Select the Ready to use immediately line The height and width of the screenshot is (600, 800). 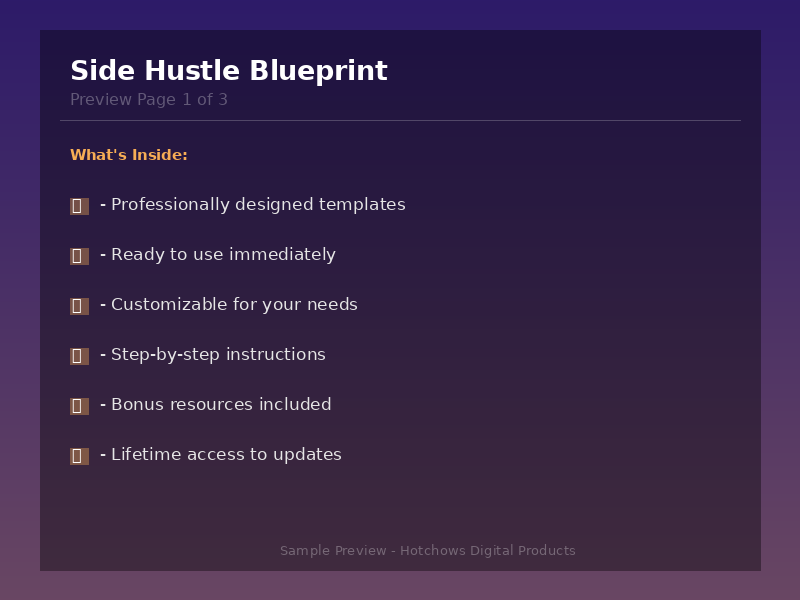[222, 255]
